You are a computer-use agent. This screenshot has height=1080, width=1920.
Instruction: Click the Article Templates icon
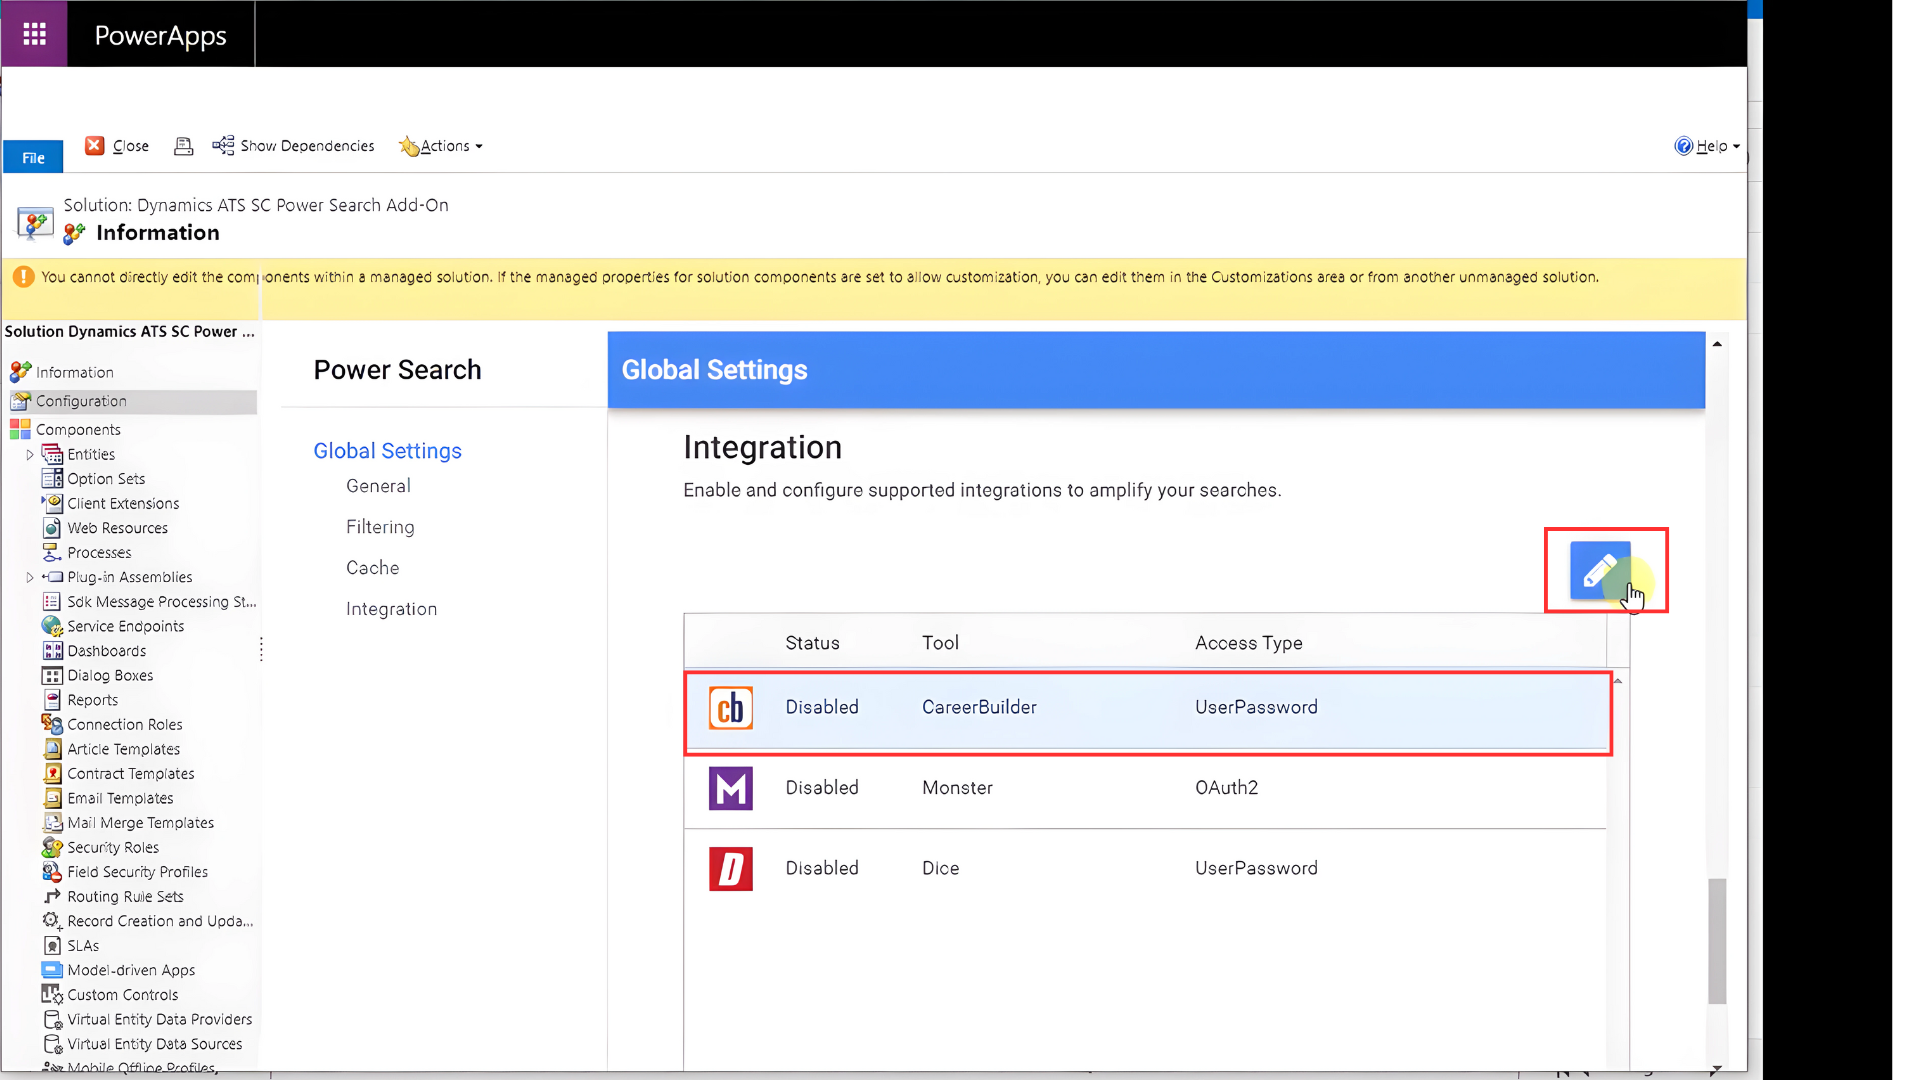(52, 749)
